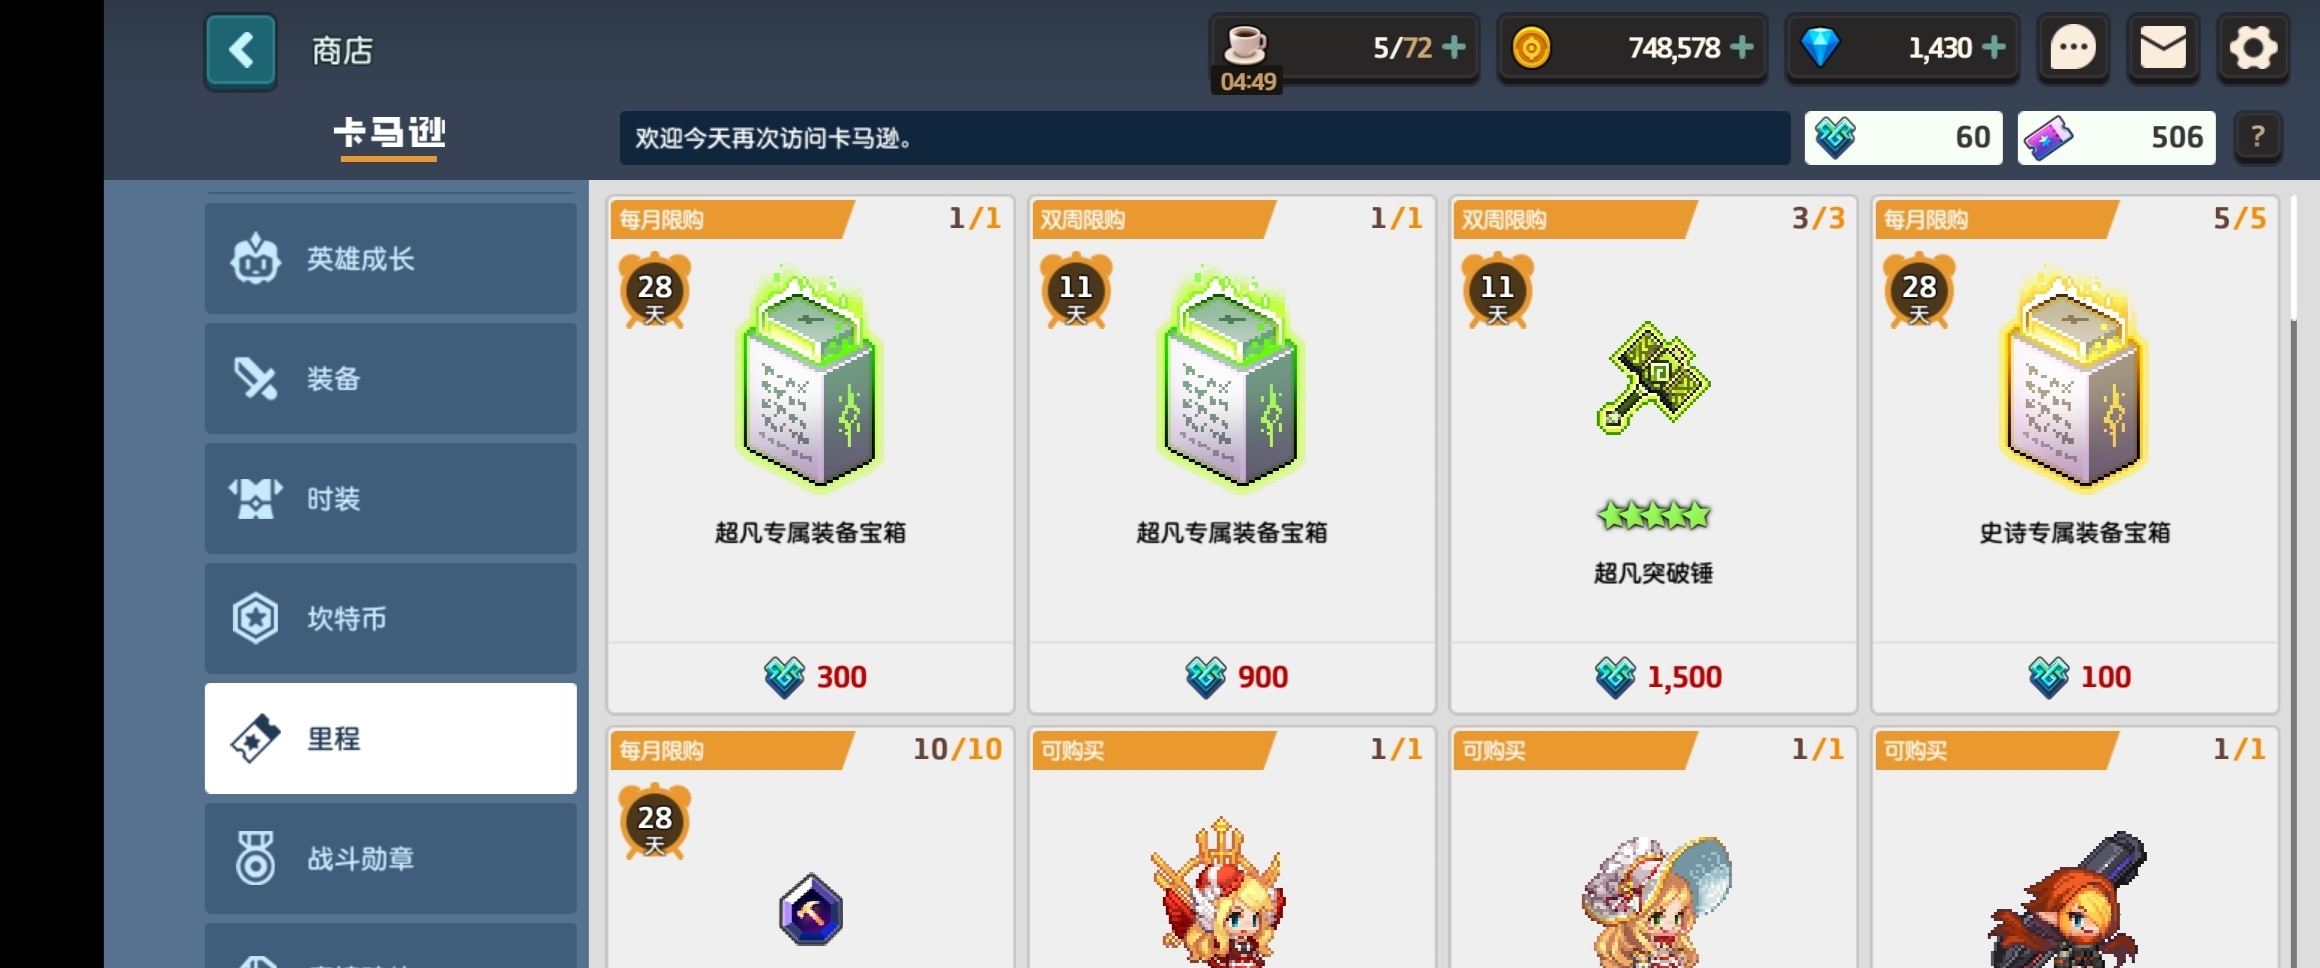Viewport: 2320px width, 968px height.
Task: Add blue gems with the plus
Action: (x=1994, y=47)
